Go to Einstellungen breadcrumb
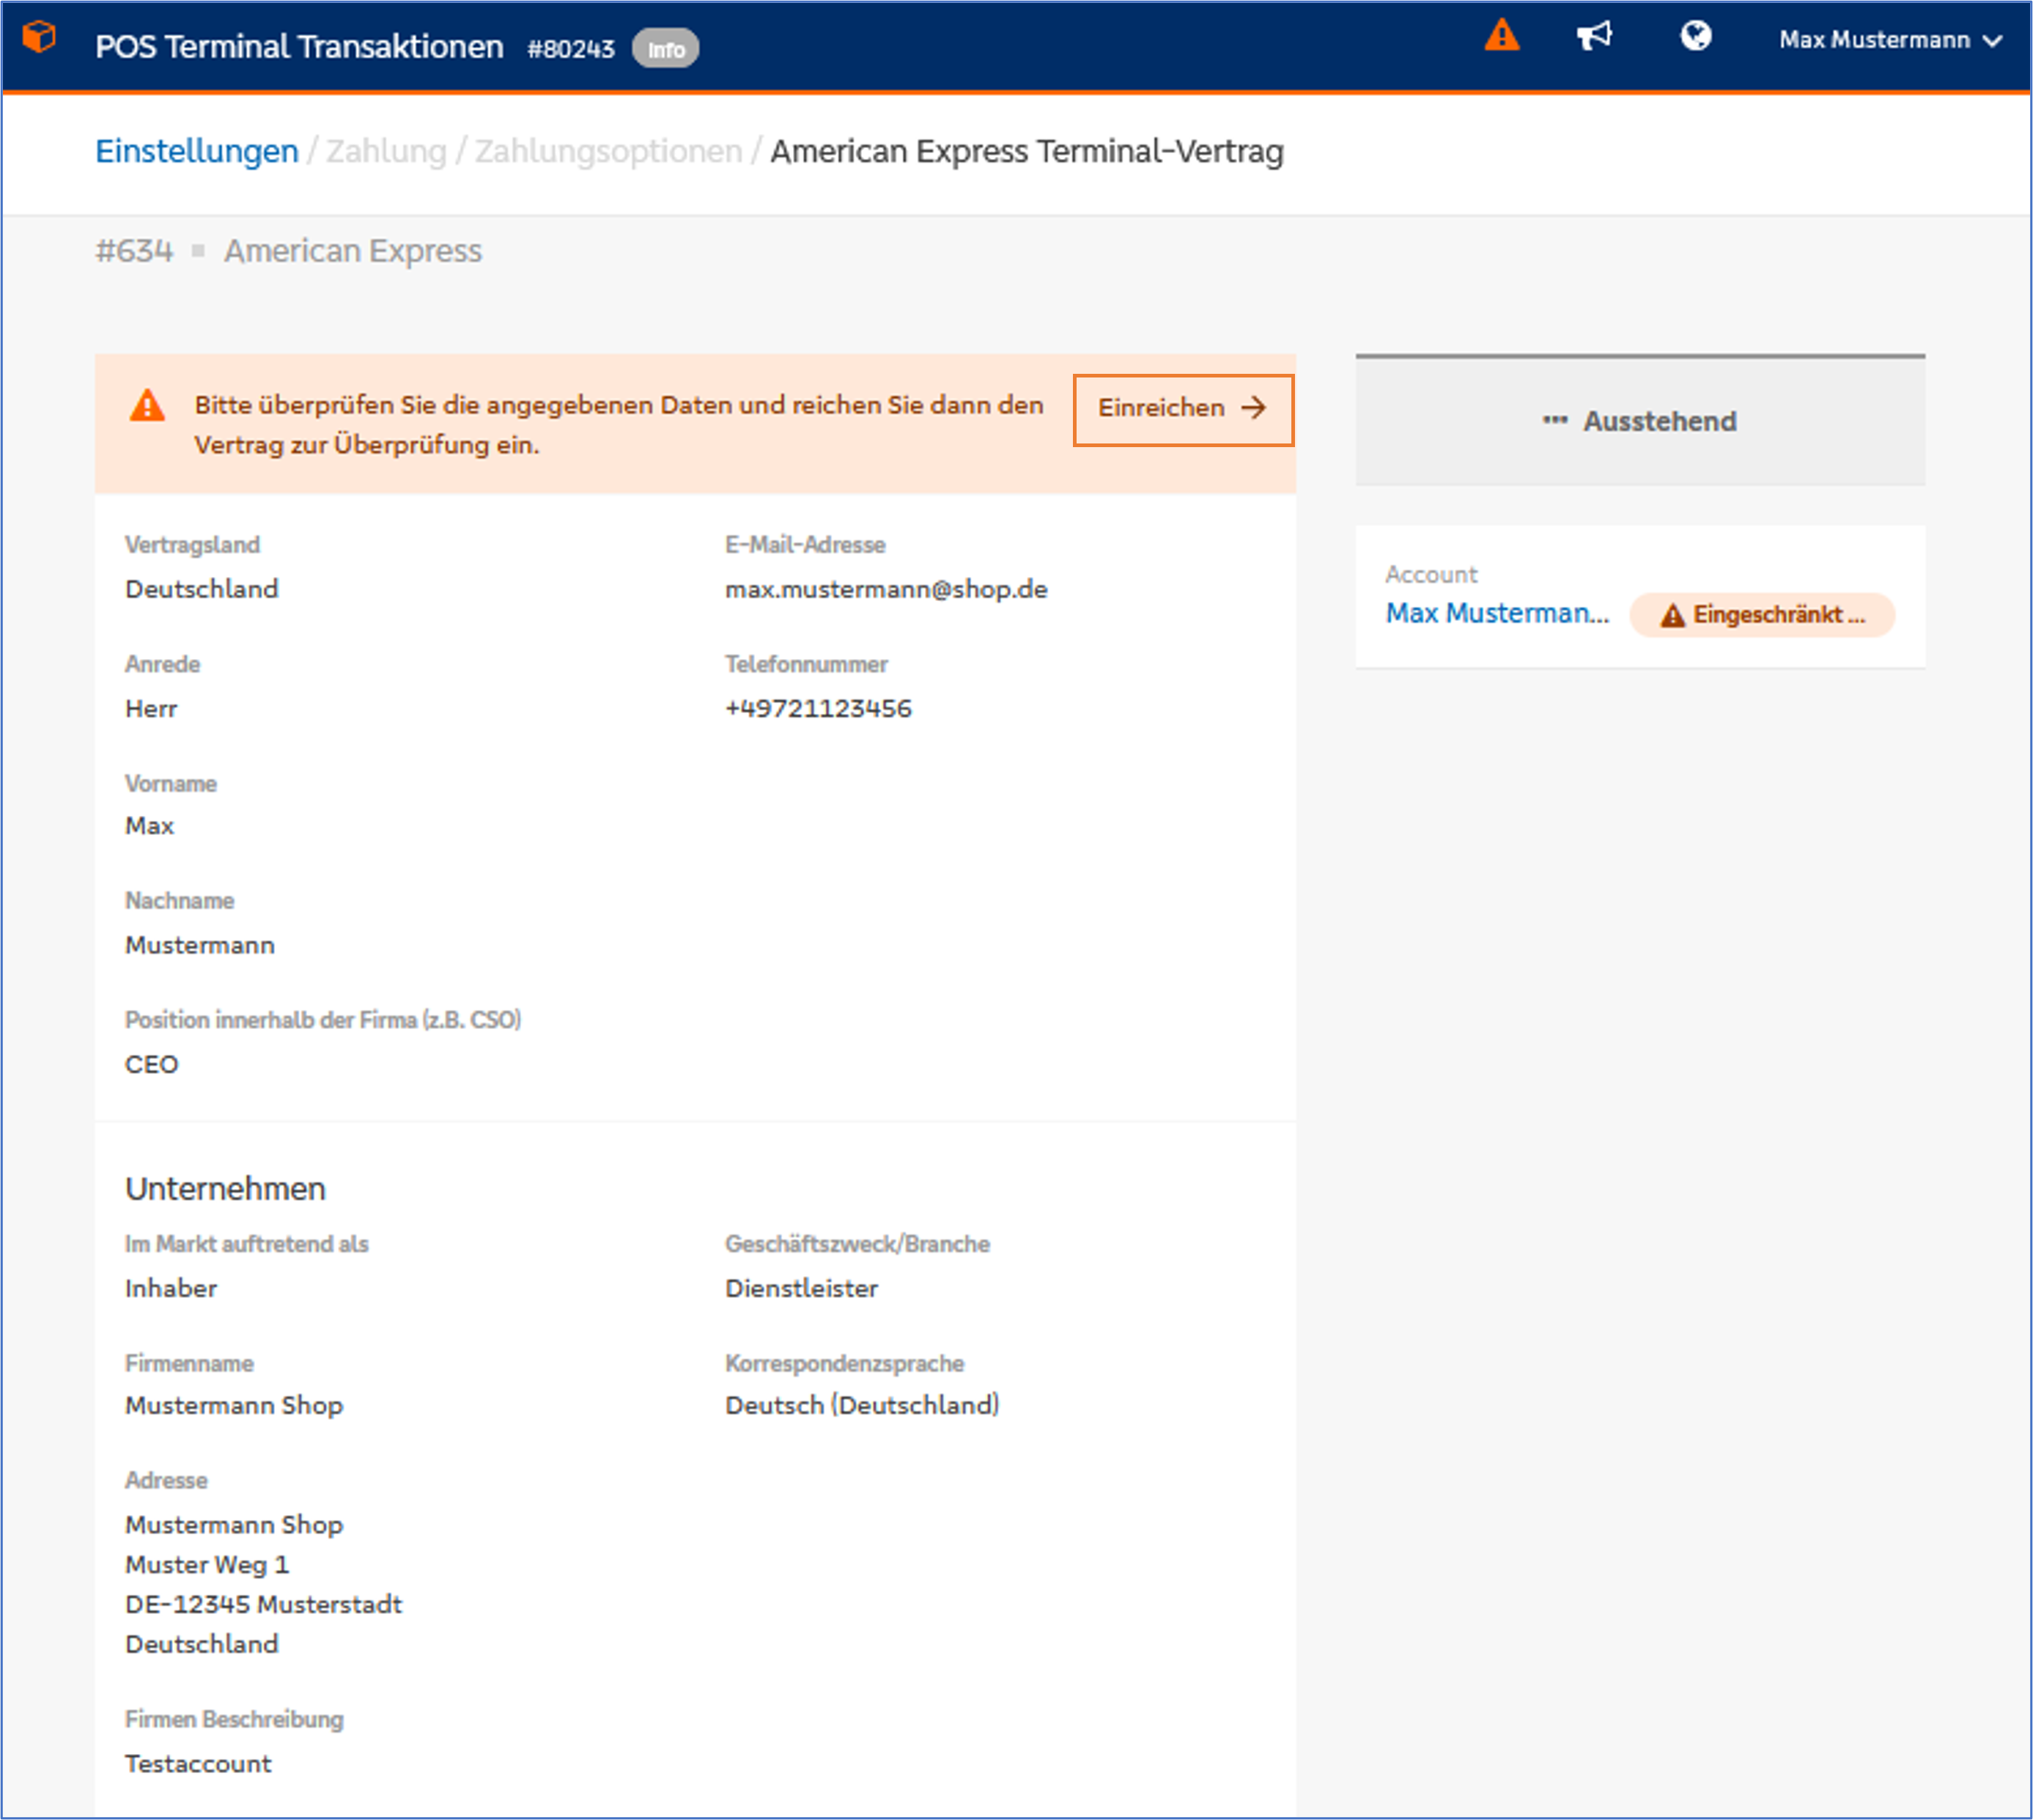 pyautogui.click(x=197, y=151)
